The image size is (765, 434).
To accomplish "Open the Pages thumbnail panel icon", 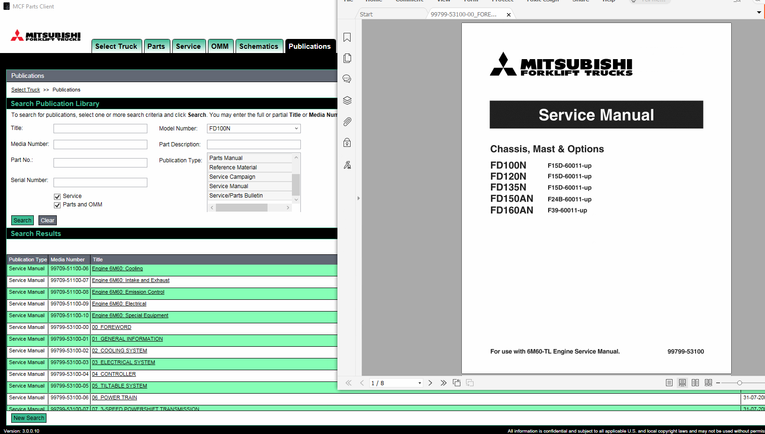I will (x=347, y=58).
